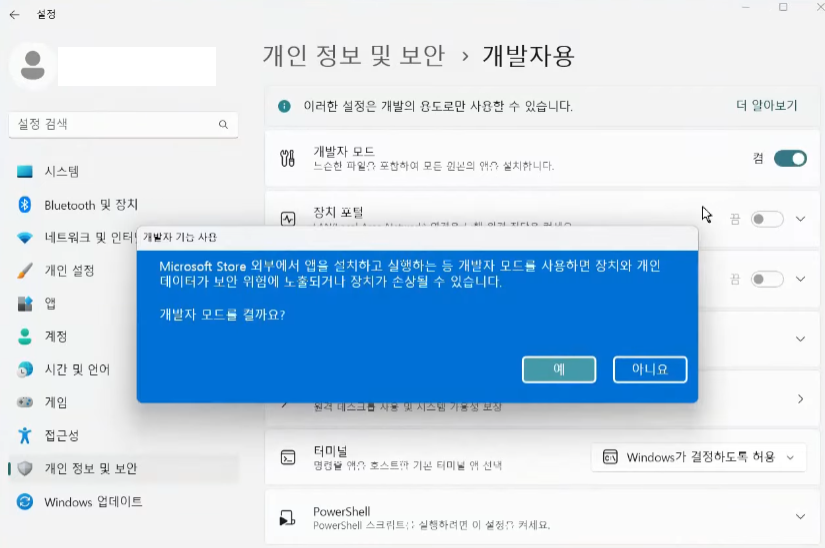Click the network Wi-Fi icon in sidebar
The image size is (825, 548).
click(25, 238)
